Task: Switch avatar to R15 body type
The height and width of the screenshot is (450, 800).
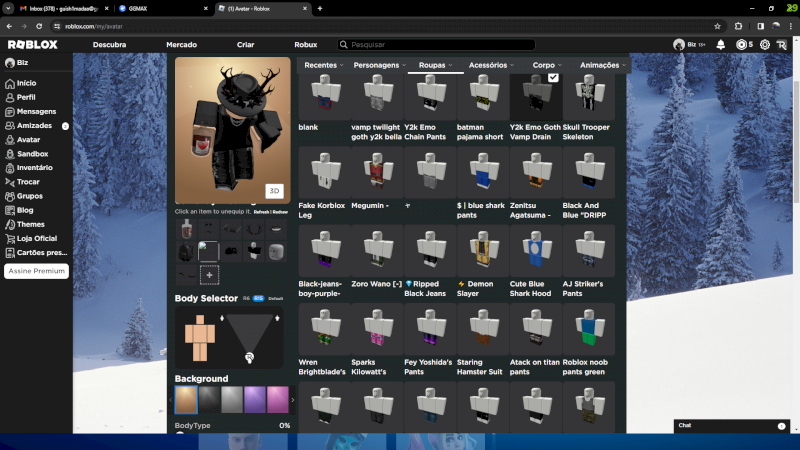Action: click(258, 298)
